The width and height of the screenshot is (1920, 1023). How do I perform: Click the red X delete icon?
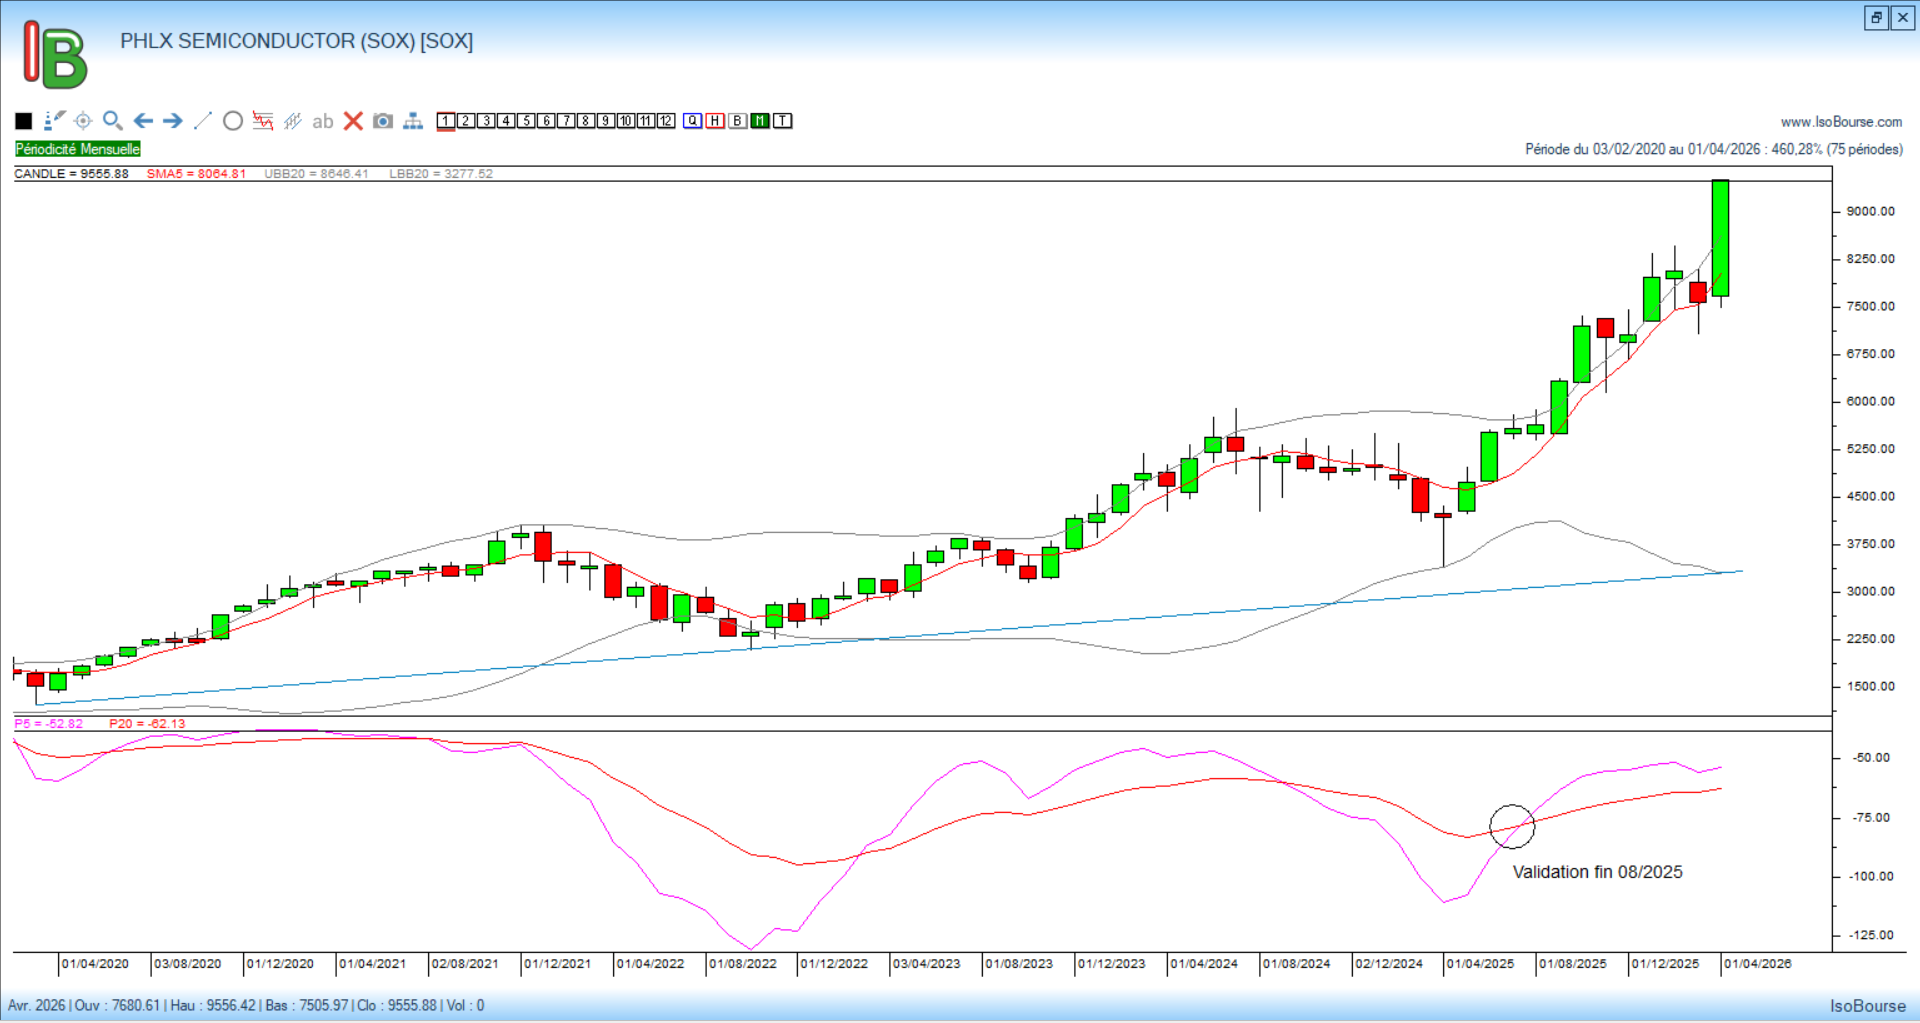tap(353, 121)
